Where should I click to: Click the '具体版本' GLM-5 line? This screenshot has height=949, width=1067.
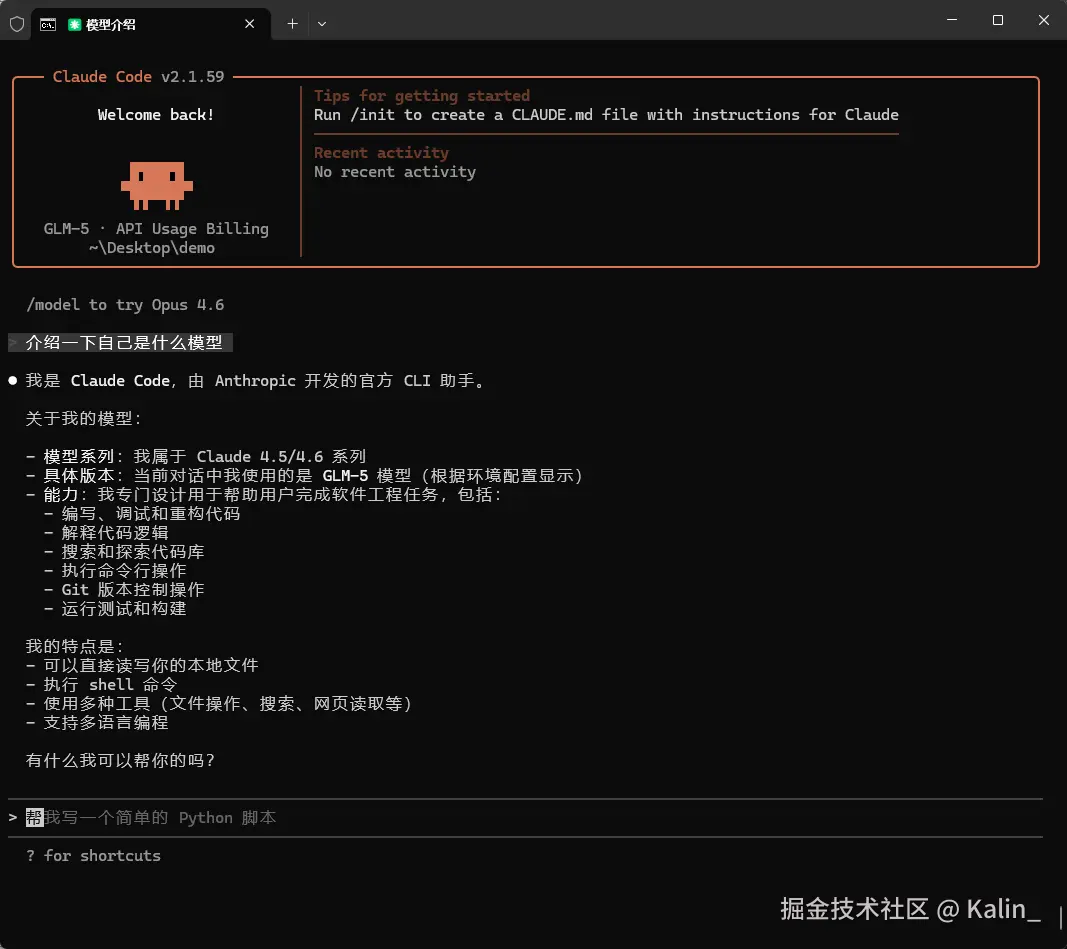(304, 475)
